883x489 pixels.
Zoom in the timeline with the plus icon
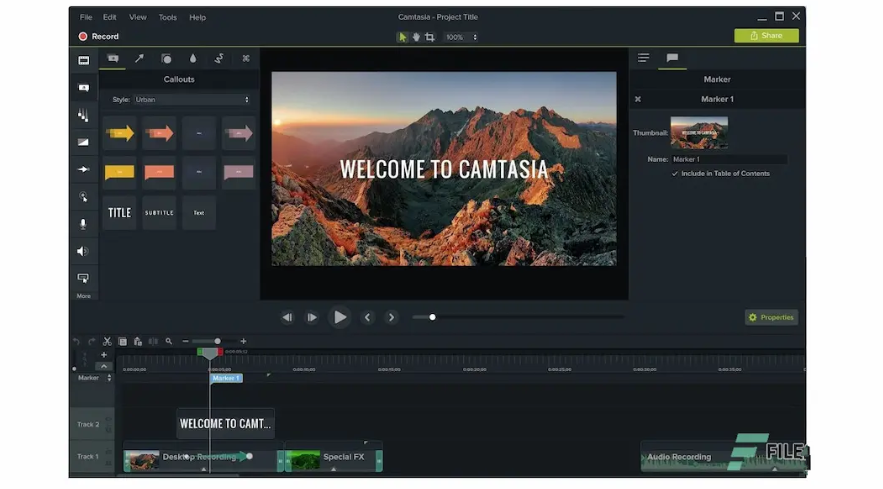tap(243, 341)
